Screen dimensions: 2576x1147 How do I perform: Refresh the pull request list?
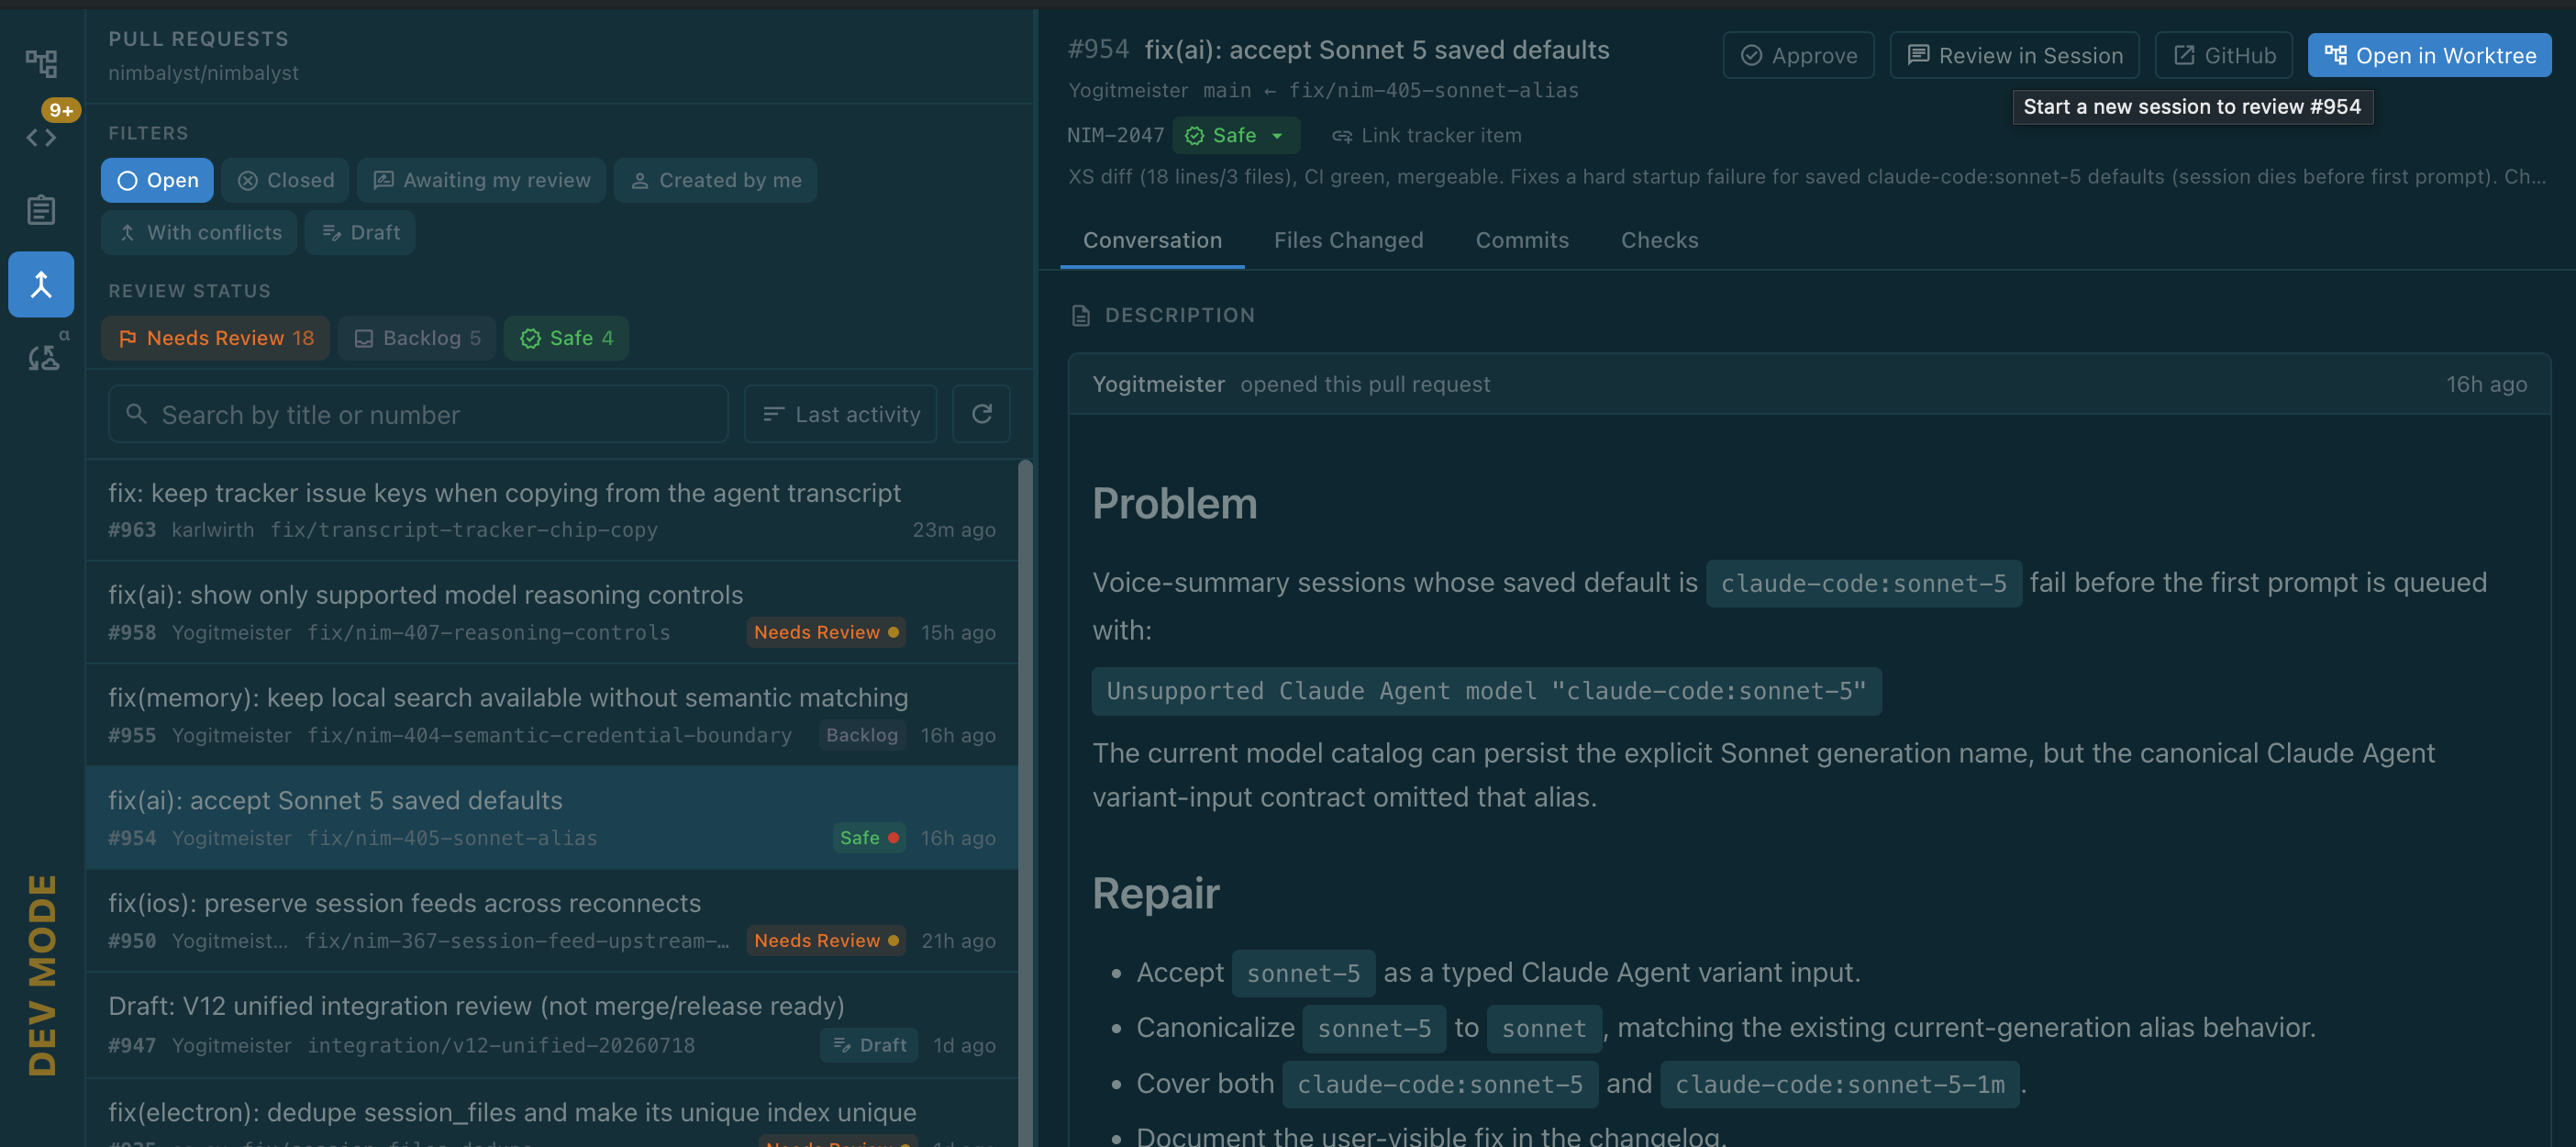(981, 414)
